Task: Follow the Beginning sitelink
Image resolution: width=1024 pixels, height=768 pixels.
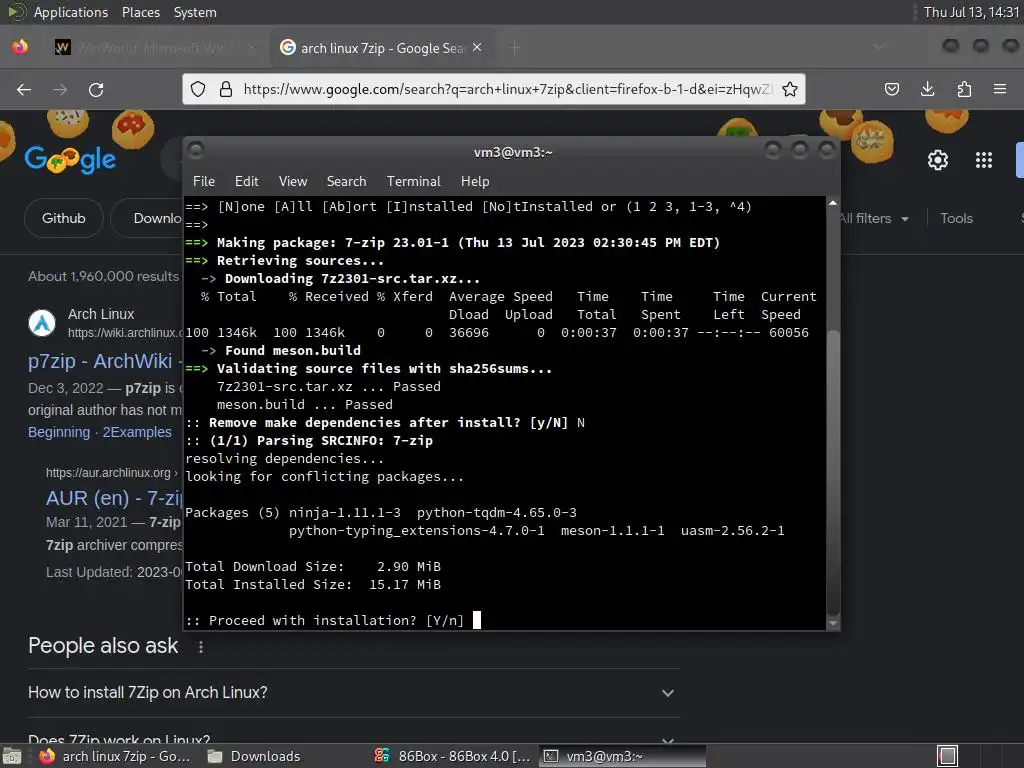Action: coord(59,432)
